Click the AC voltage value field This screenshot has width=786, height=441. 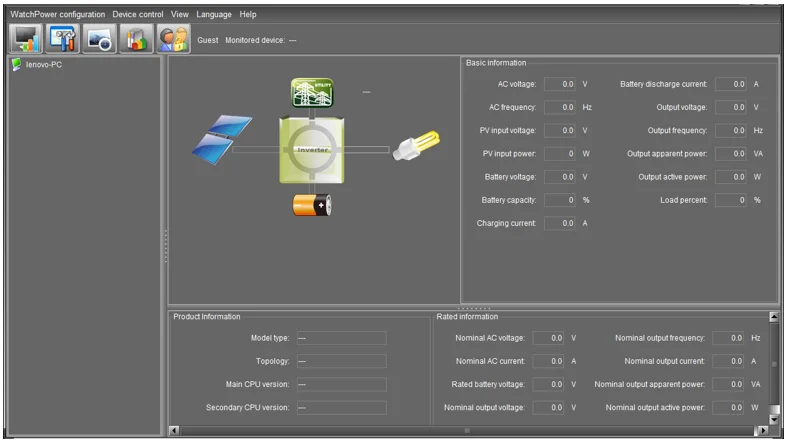(x=560, y=84)
